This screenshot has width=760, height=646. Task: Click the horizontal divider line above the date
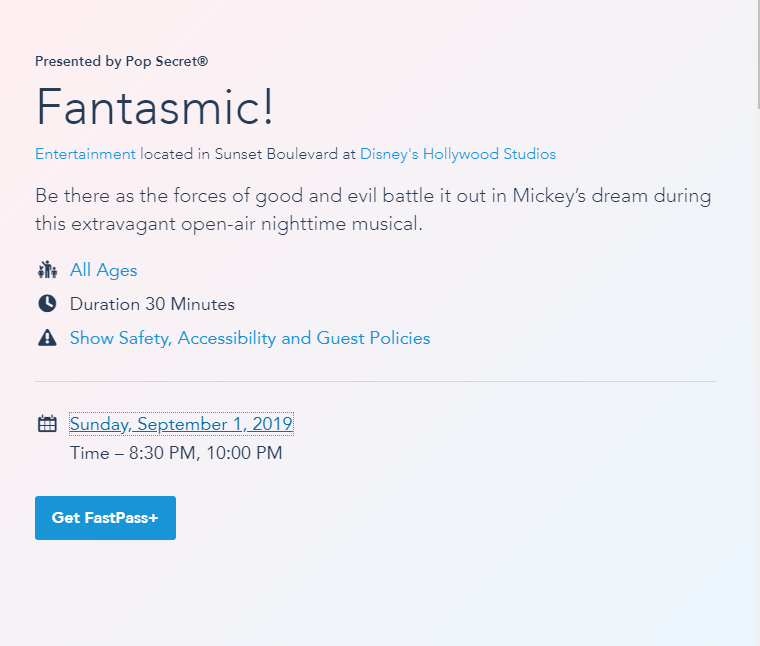375,382
